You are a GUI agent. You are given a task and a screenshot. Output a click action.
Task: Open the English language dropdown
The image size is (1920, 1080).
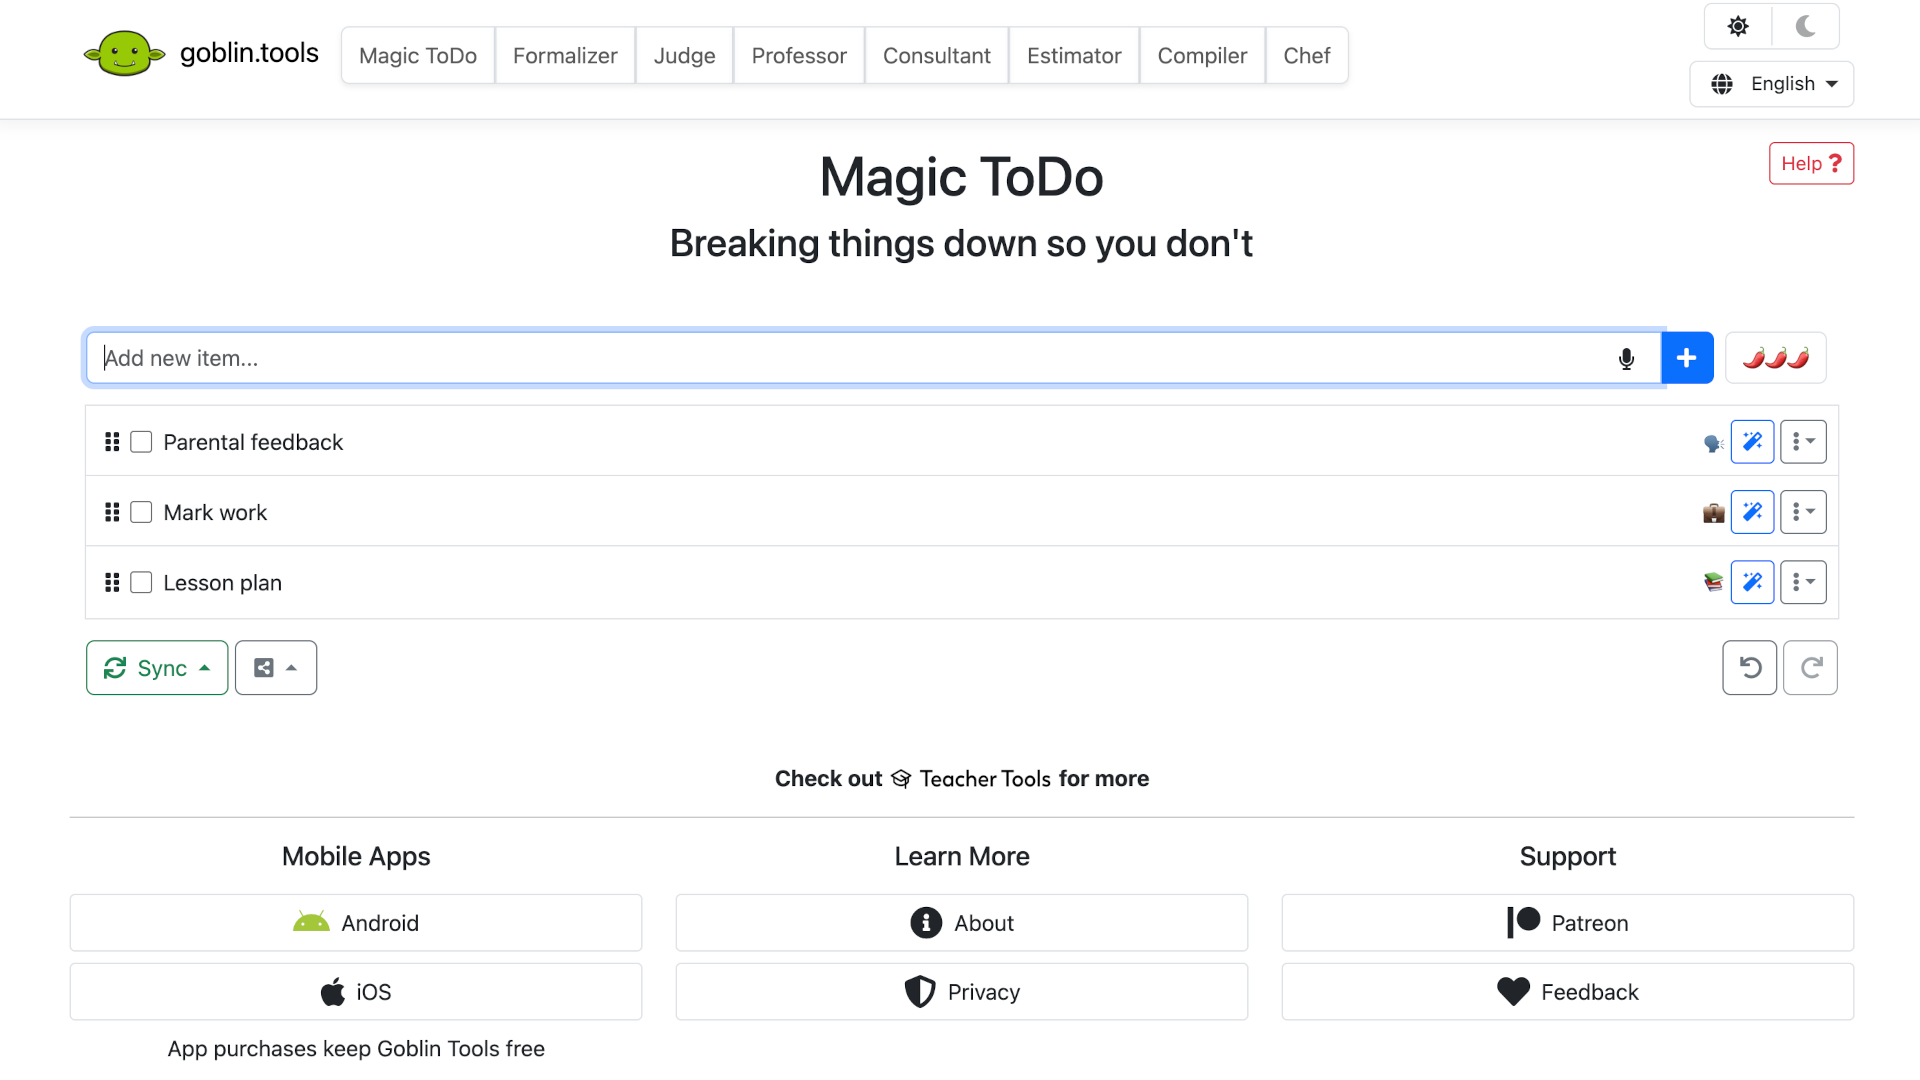pos(1772,84)
